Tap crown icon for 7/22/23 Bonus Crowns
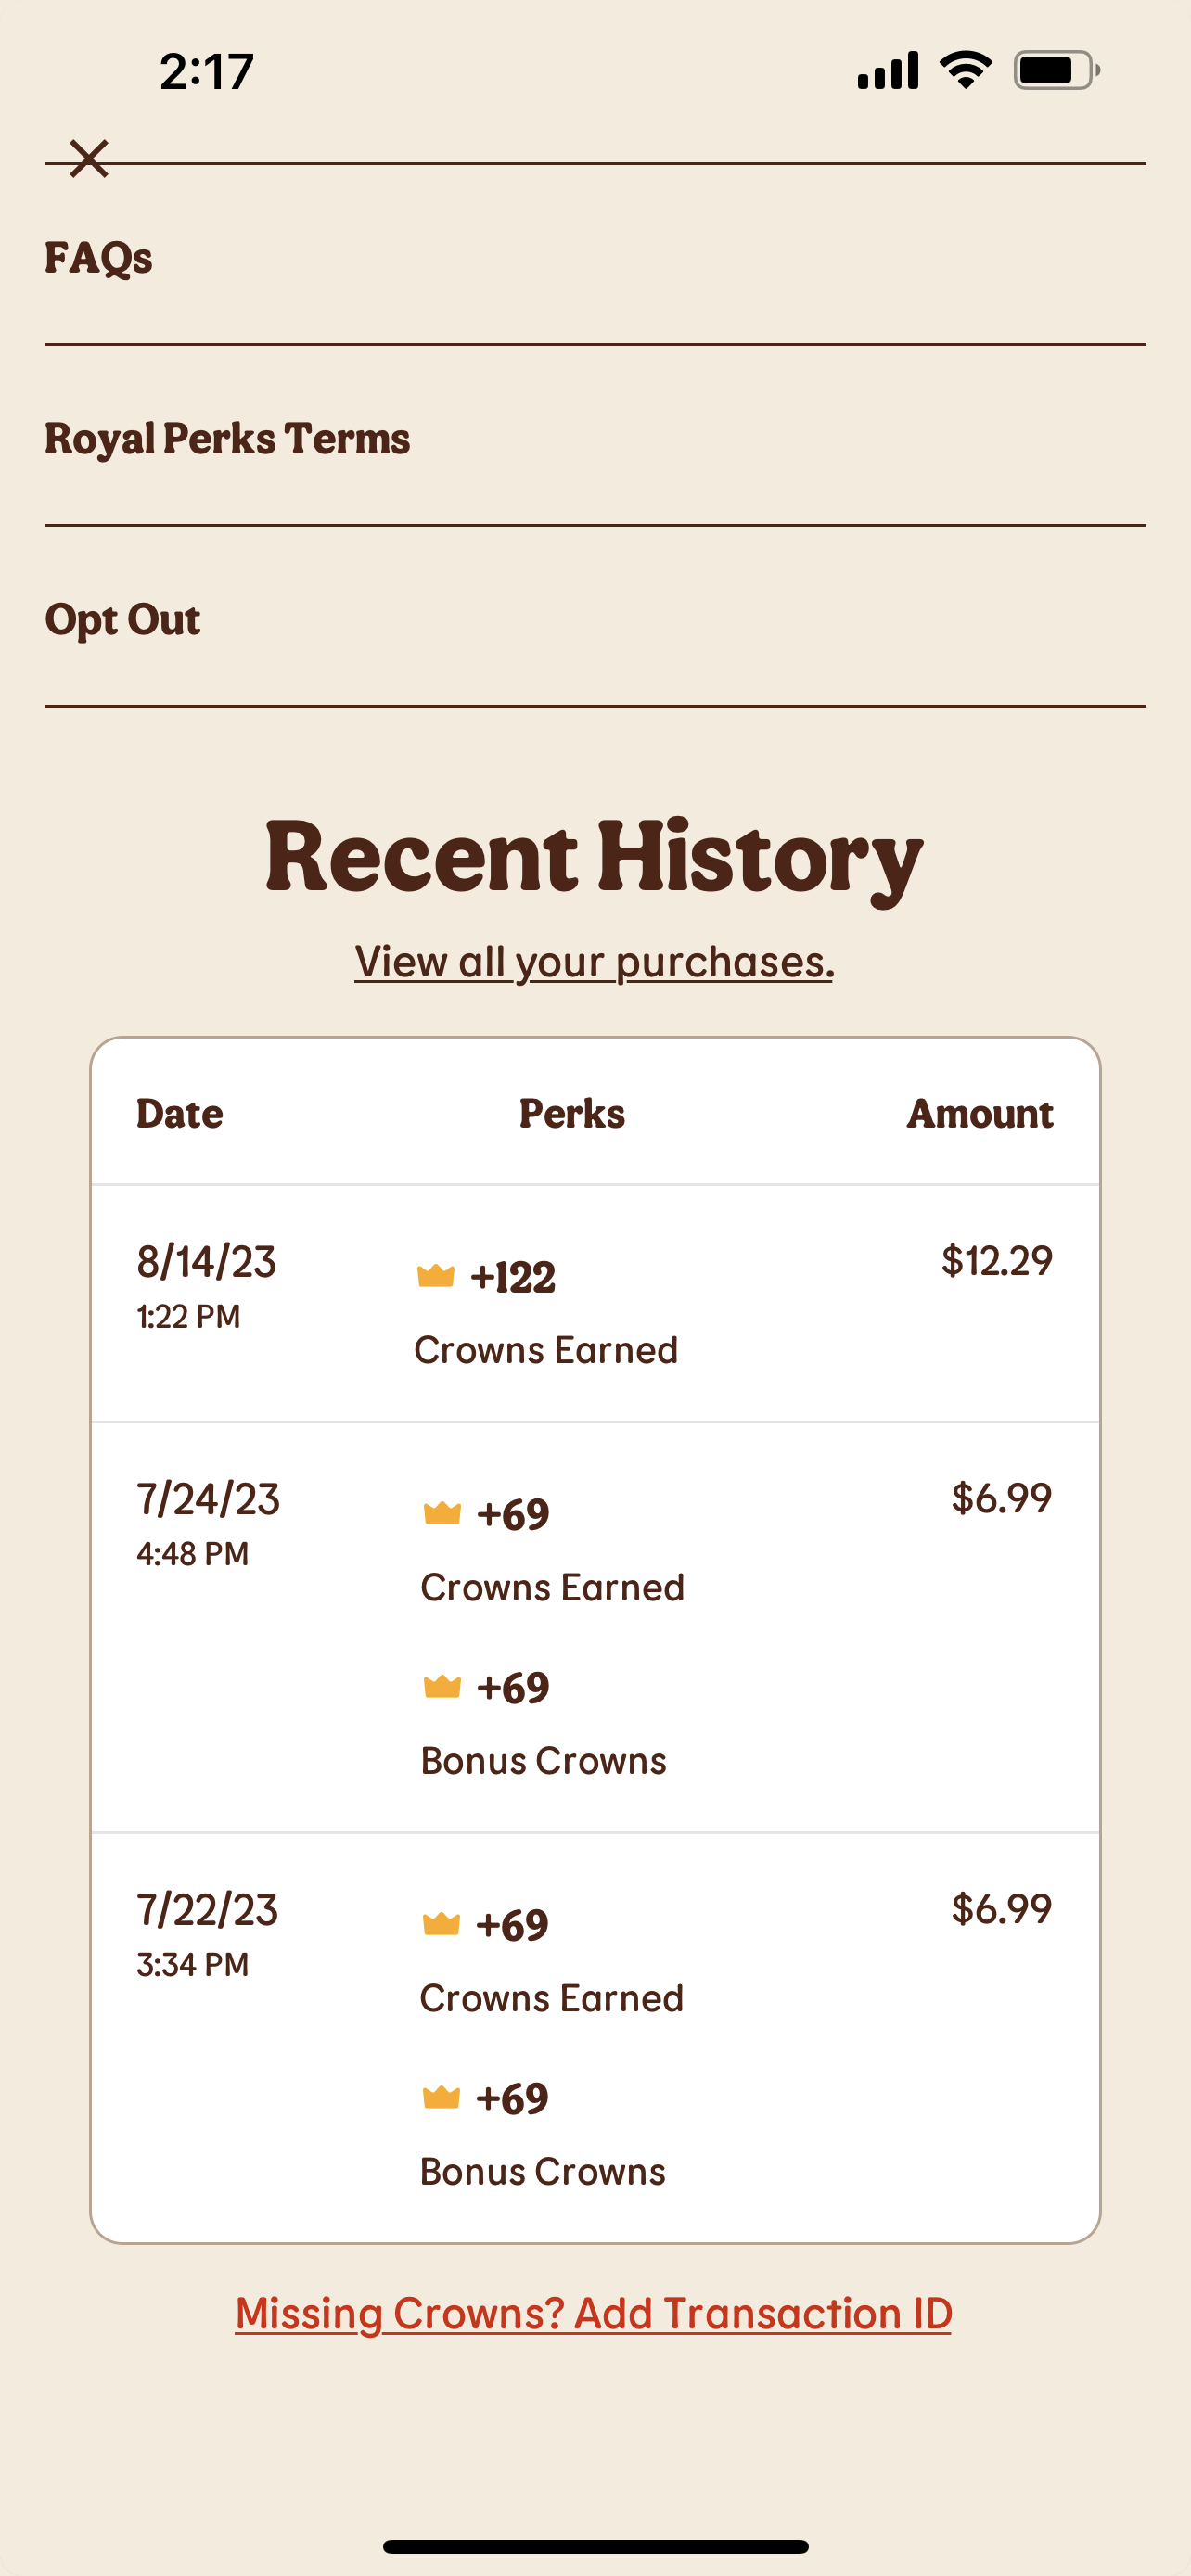 (x=441, y=2097)
